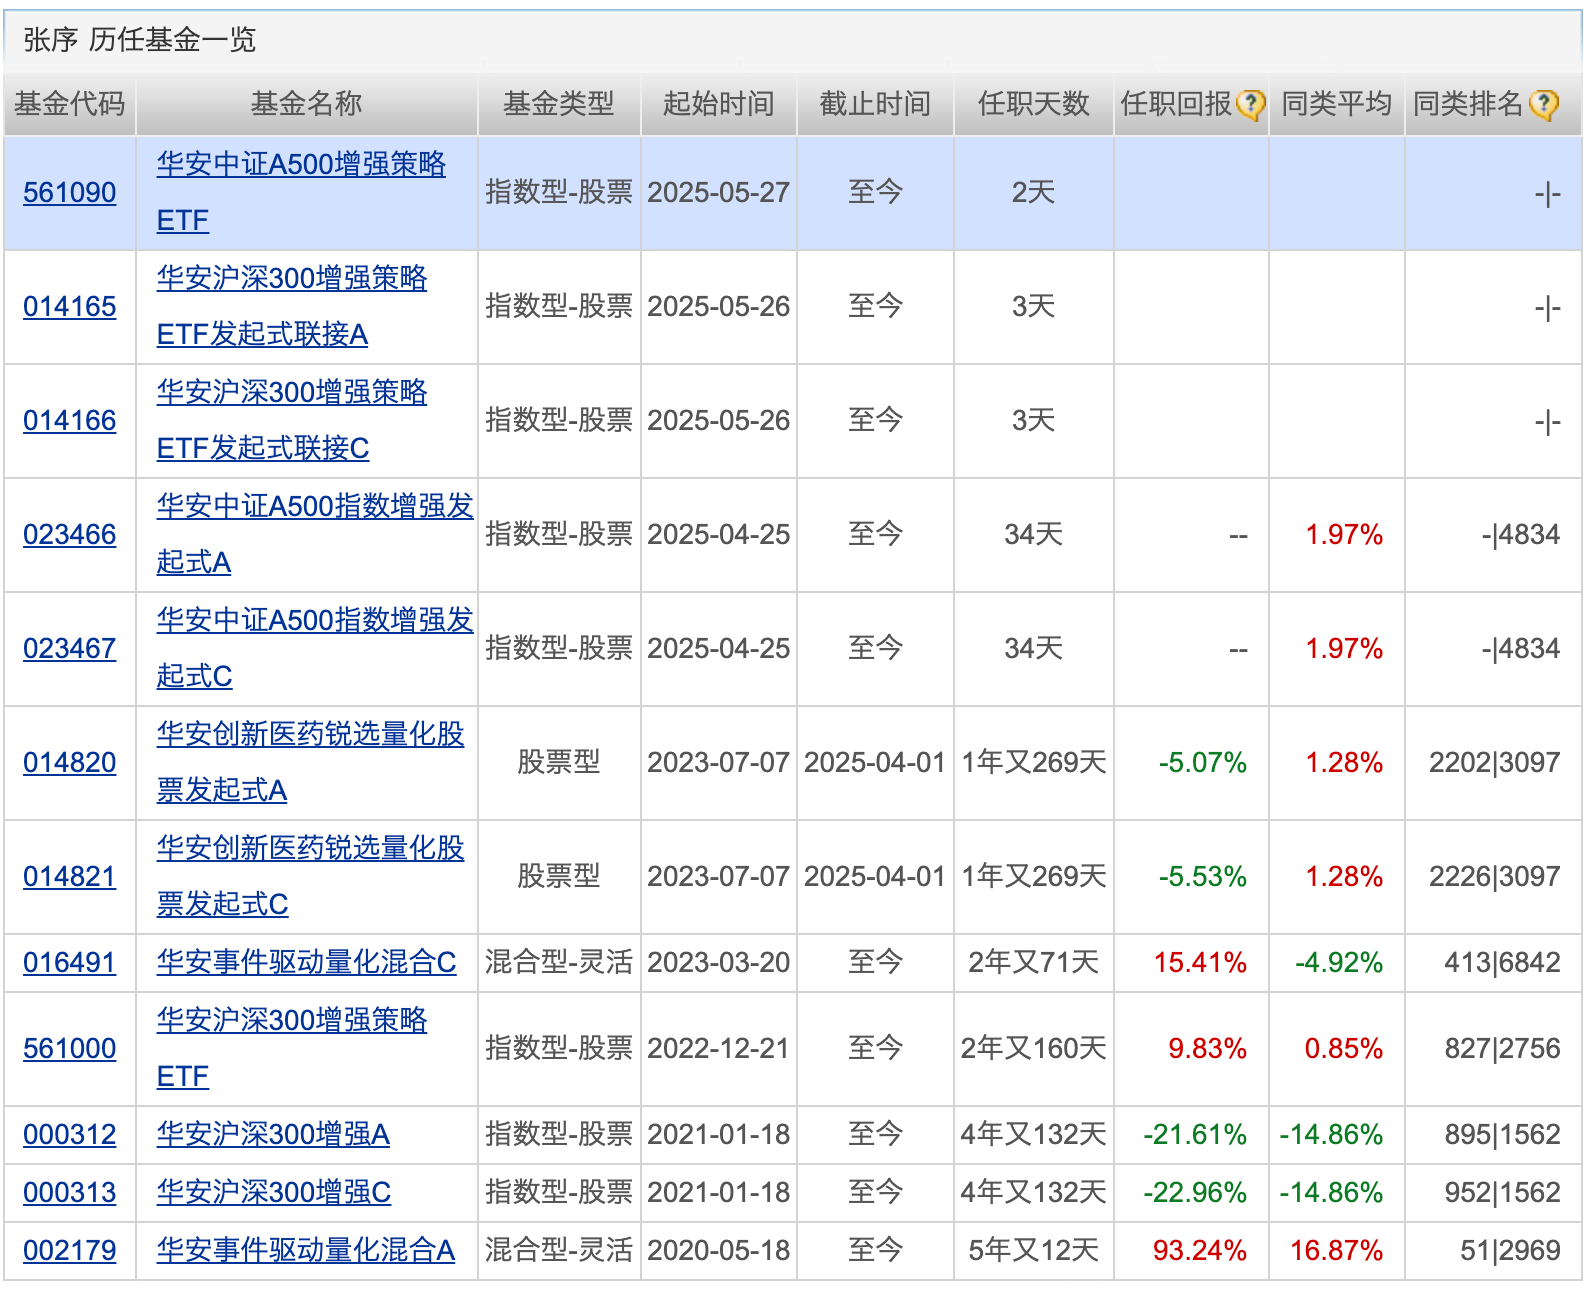Click ranking cell 51|2969
1592x1296 pixels.
click(1510, 1251)
